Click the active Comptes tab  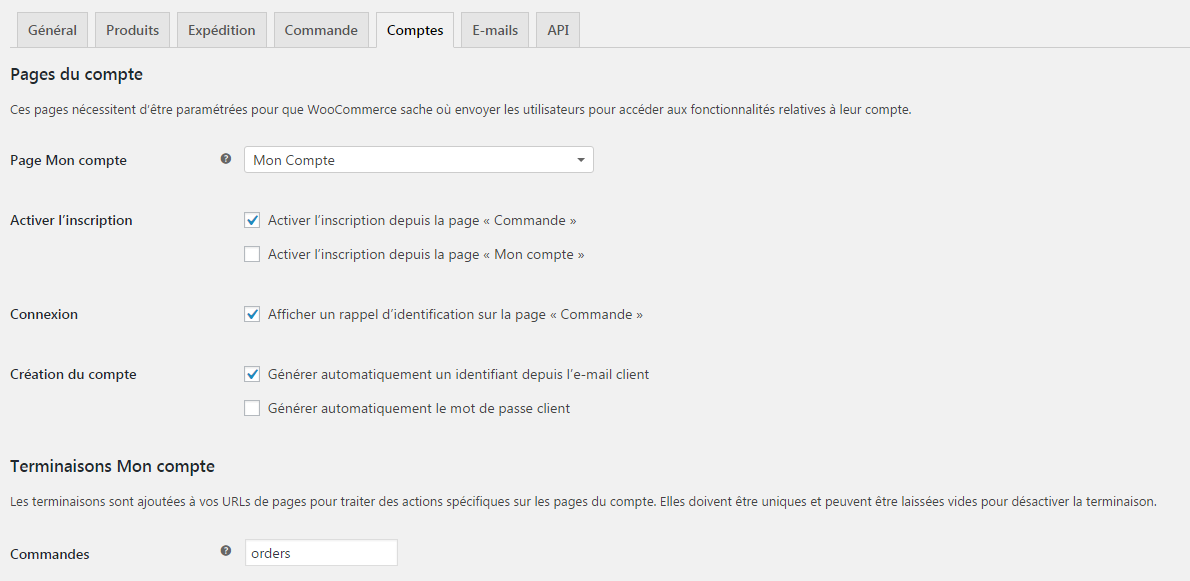pyautogui.click(x=414, y=29)
